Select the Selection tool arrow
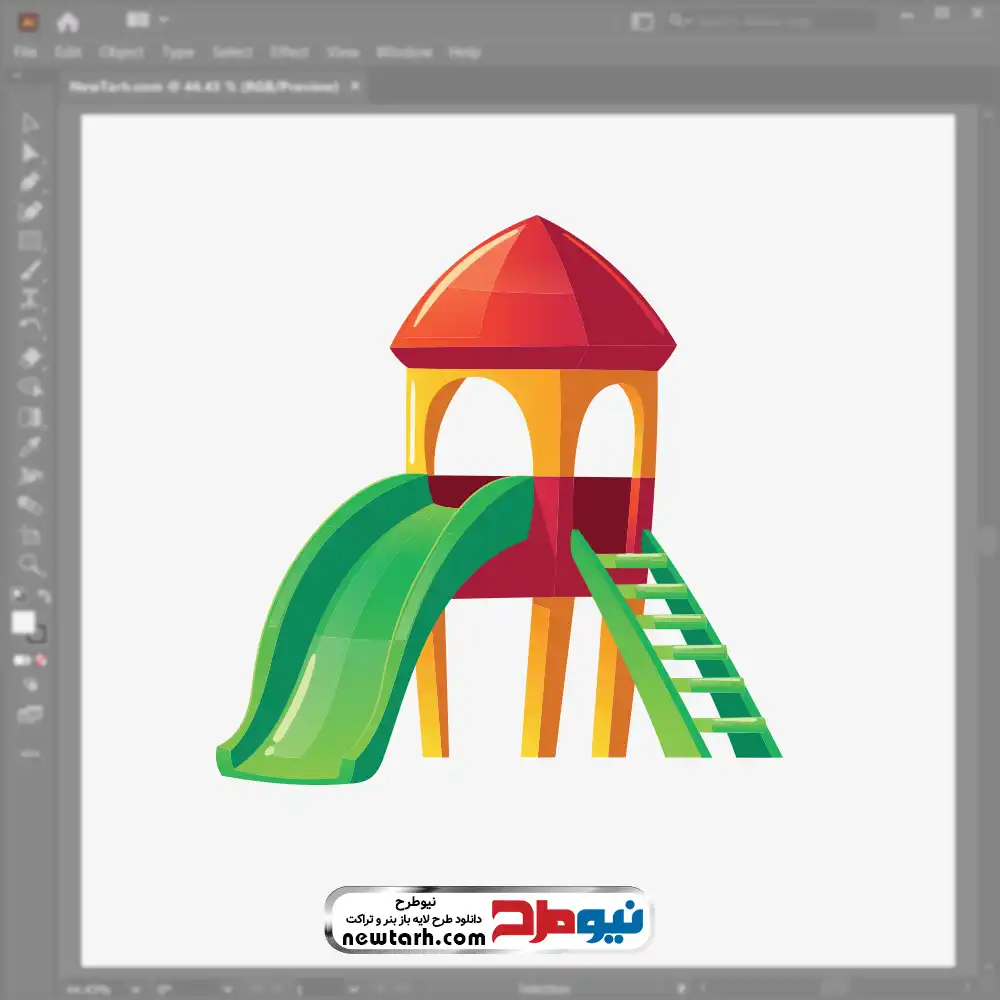Screen dimensions: 1000x1000 coord(30,123)
